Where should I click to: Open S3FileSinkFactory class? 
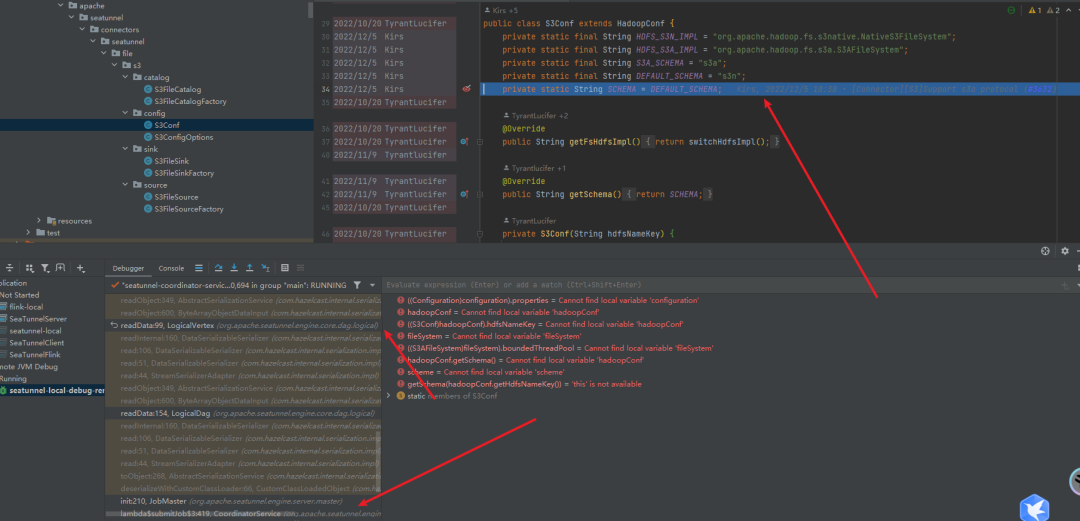coord(178,173)
